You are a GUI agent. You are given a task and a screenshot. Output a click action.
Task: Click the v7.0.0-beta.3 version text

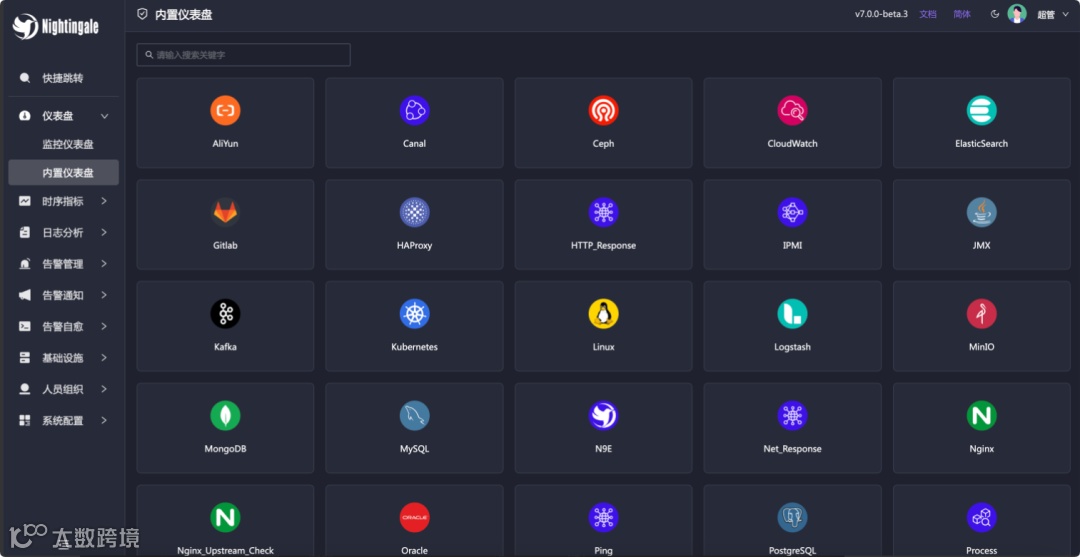pyautogui.click(x=882, y=14)
